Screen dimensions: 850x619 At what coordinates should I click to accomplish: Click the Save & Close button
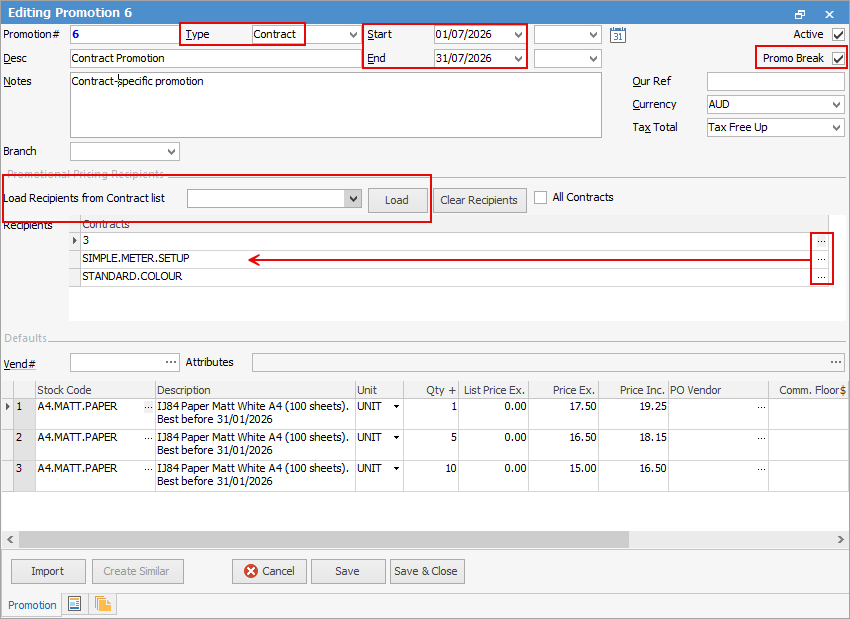pos(427,571)
